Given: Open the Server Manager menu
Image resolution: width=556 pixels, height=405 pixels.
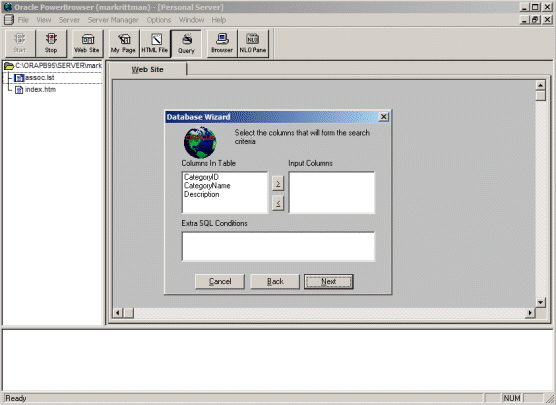Looking at the screenshot, I should 113,20.
